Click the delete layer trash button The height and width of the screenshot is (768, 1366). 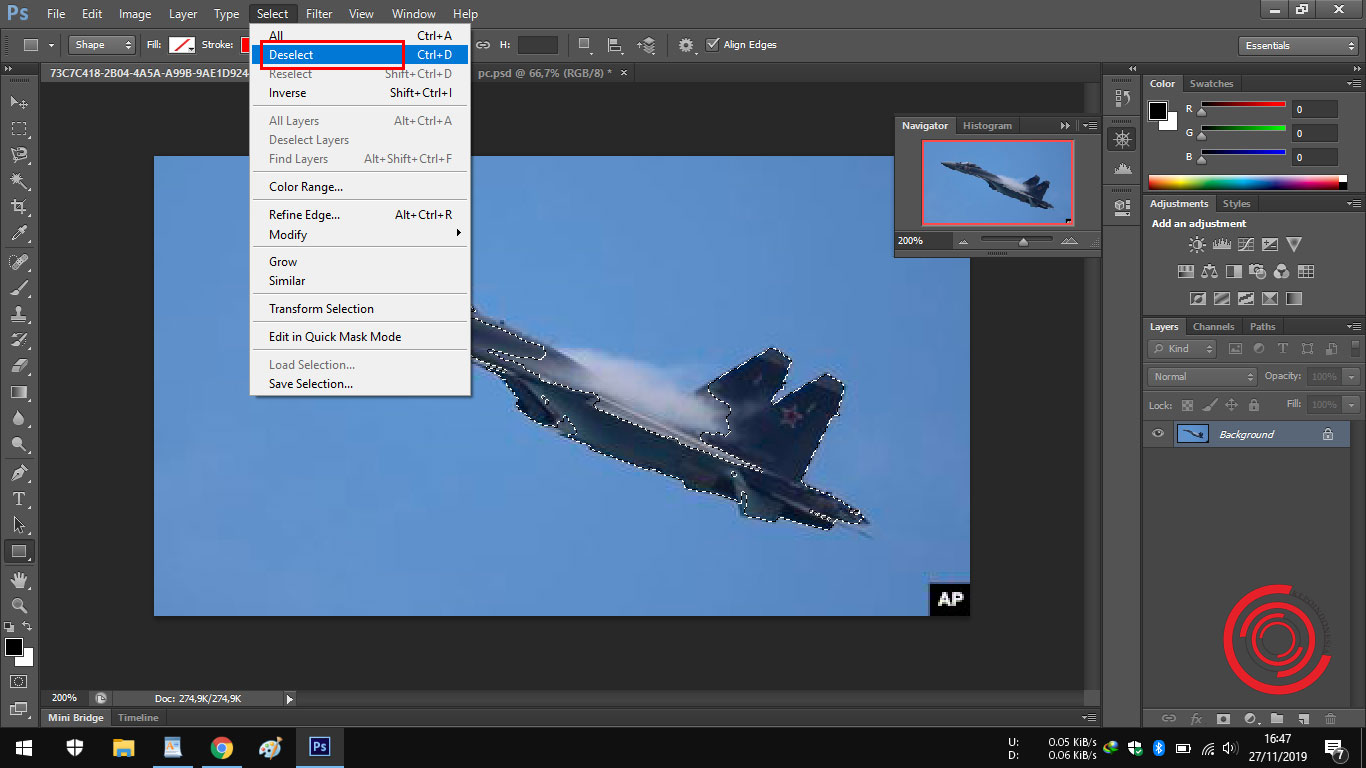1330,718
